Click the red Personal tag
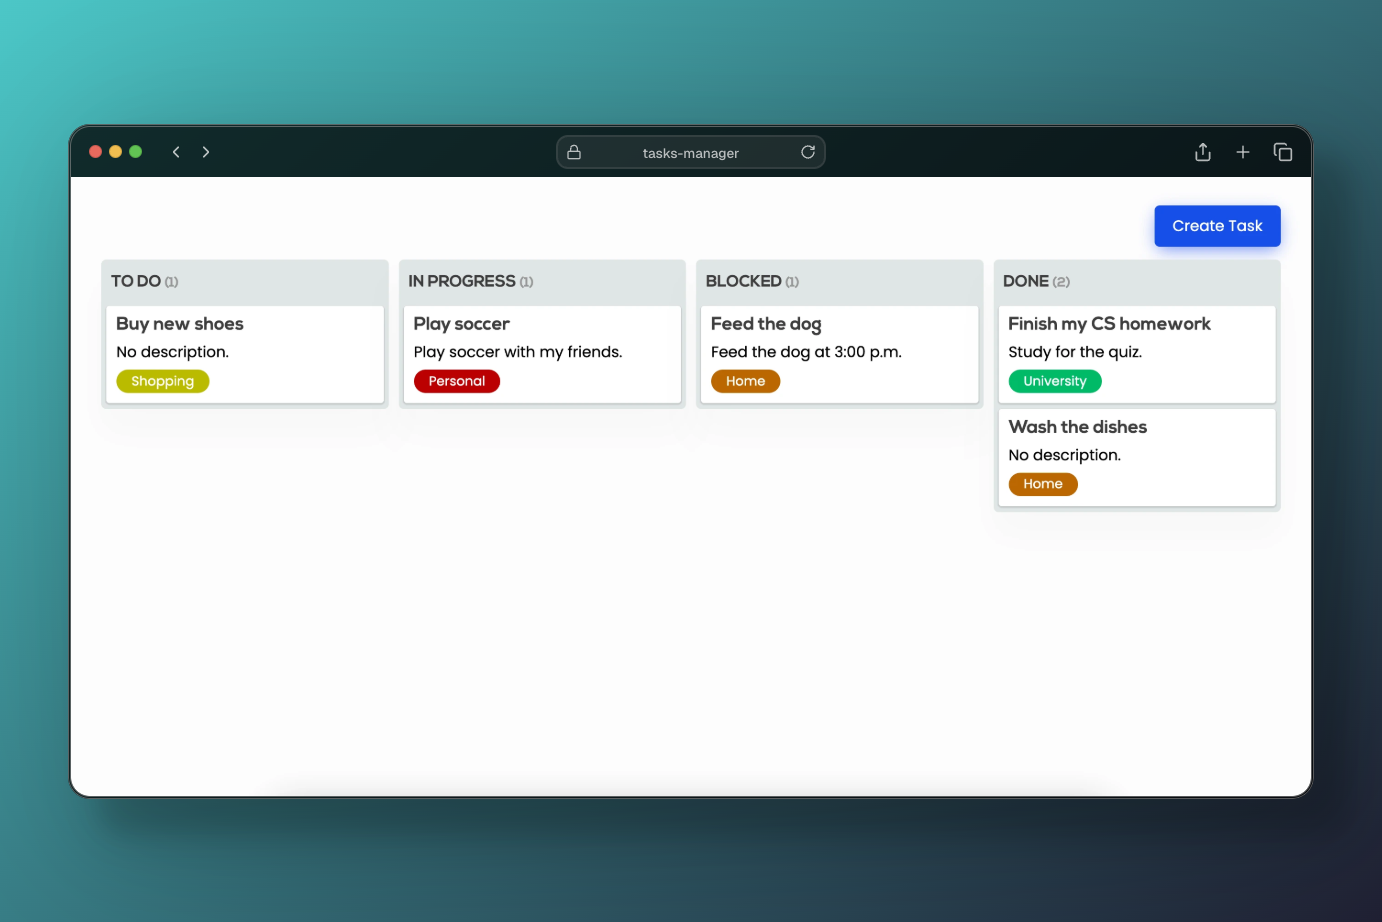 (x=456, y=381)
